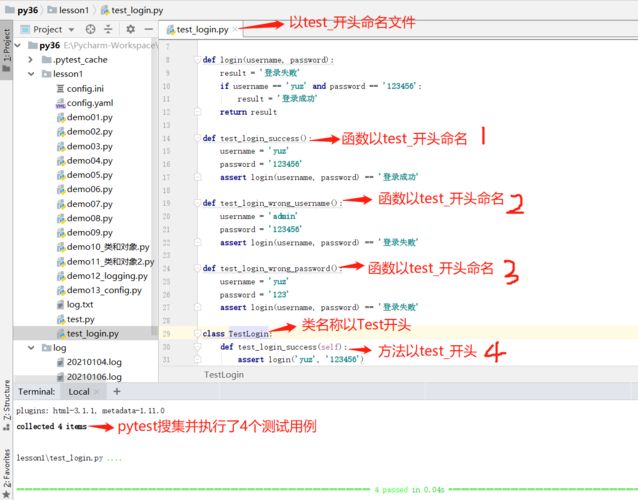Viewport: 638px width, 500px height.
Task: Expand the .pytest_cache folder
Action: pos(31,60)
